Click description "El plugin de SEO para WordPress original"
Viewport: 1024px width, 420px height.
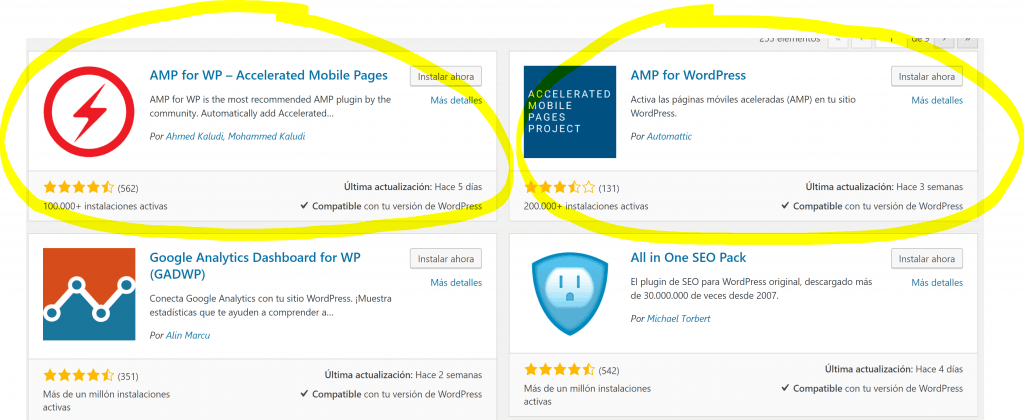(x=752, y=289)
